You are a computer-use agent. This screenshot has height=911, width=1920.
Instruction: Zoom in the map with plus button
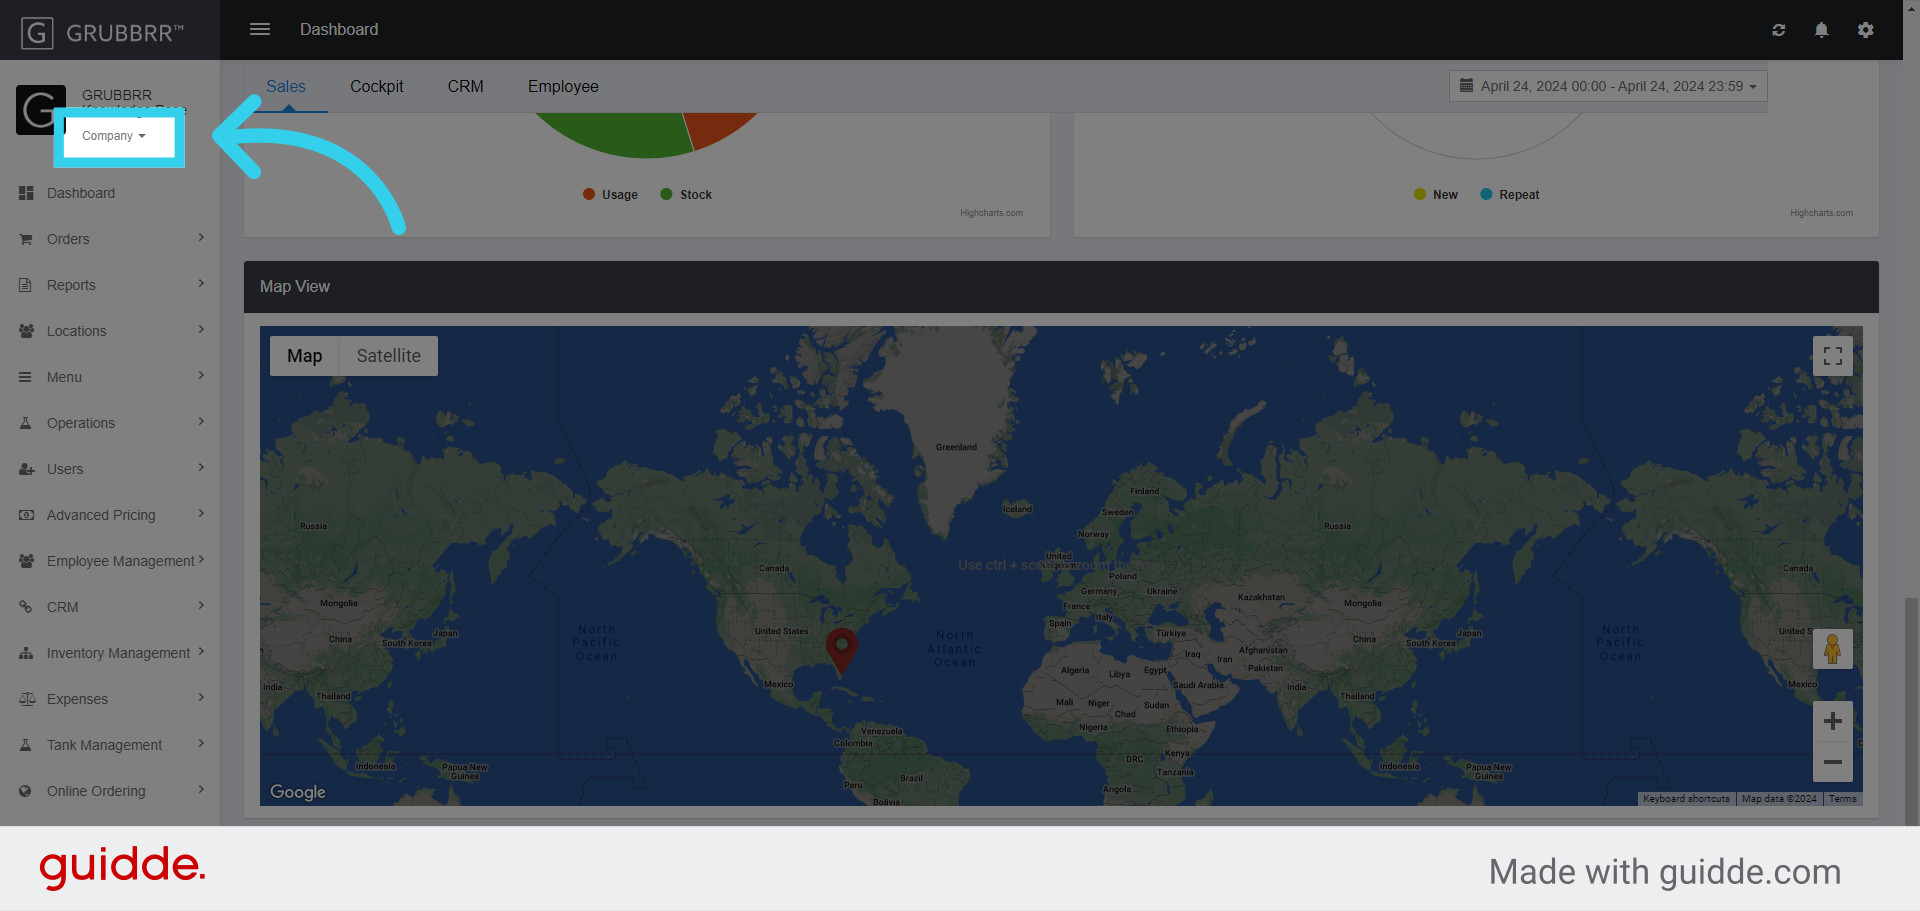pos(1832,721)
